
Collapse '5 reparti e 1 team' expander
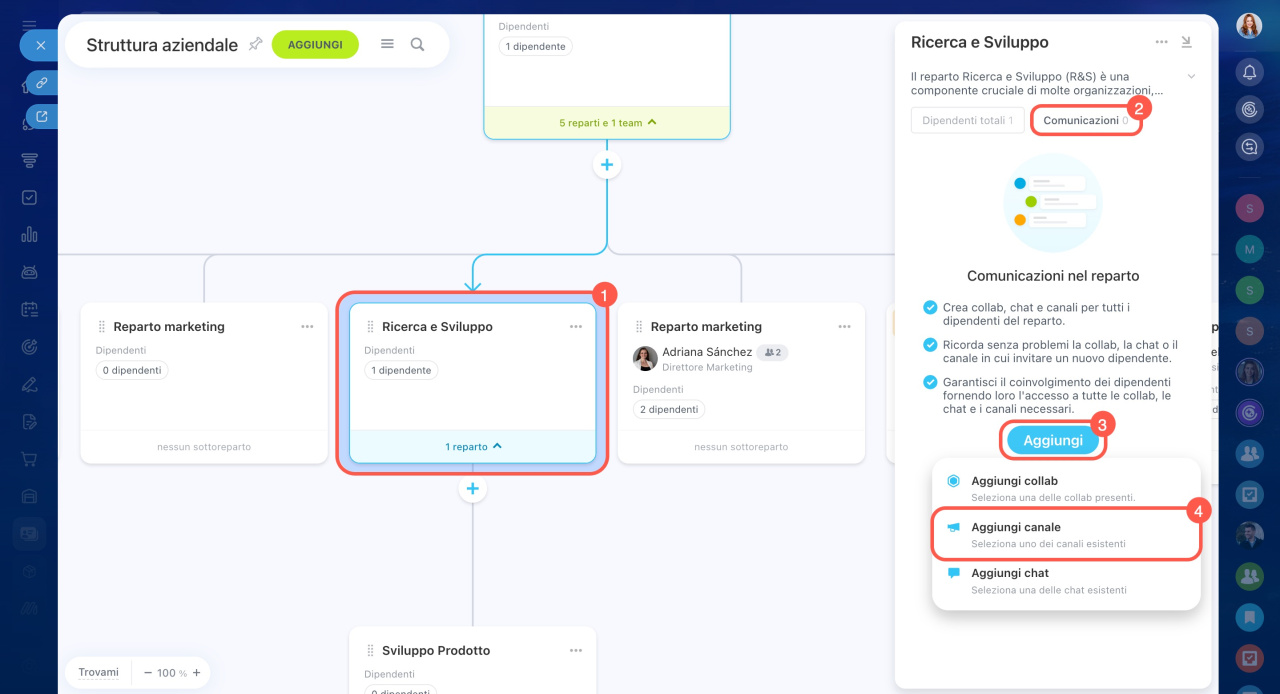[x=607, y=123]
